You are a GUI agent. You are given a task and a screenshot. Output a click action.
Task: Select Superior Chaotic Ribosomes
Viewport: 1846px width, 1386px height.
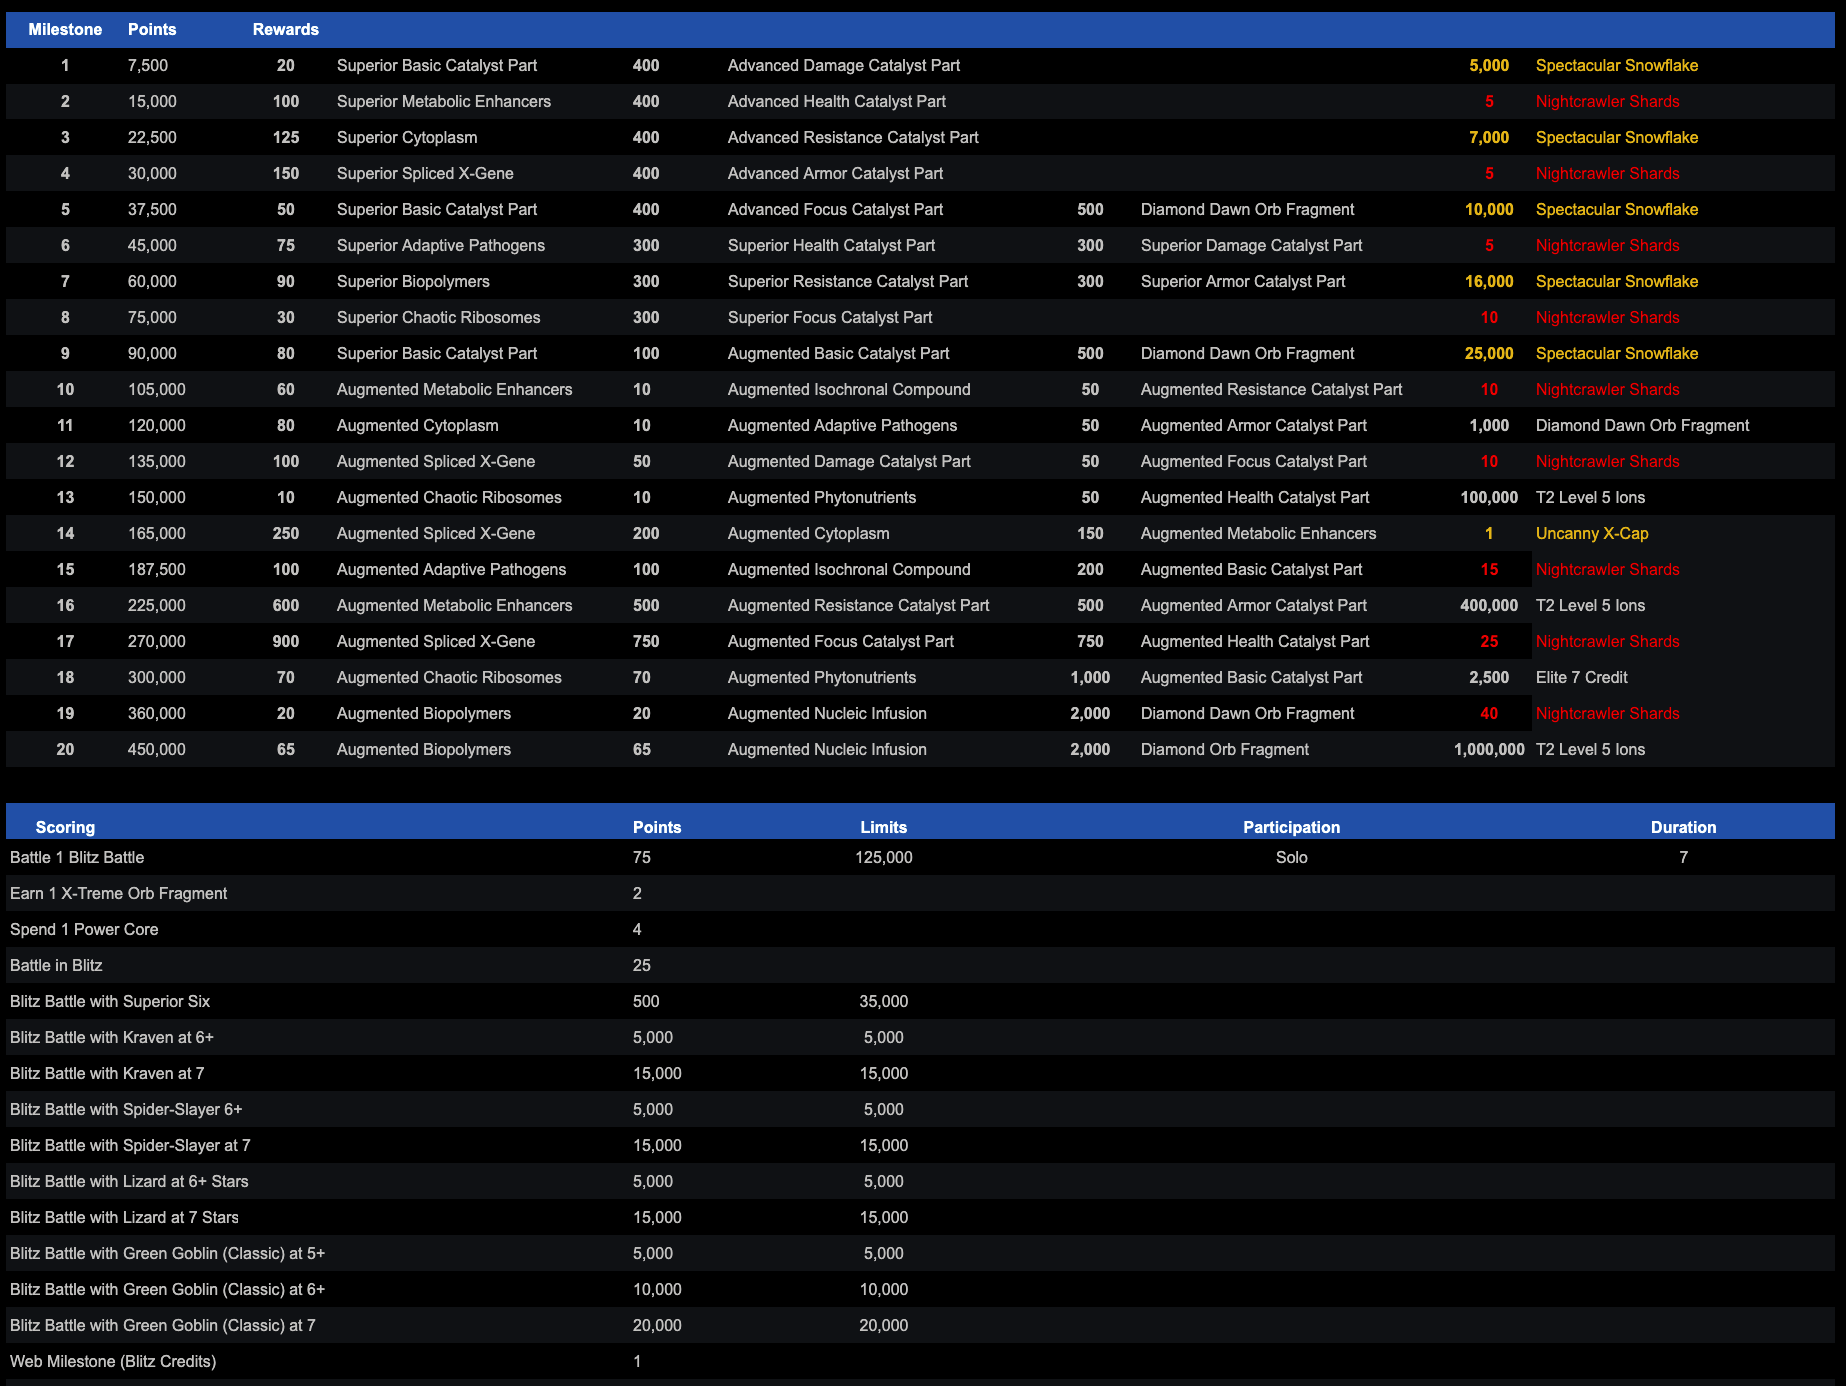coord(438,317)
